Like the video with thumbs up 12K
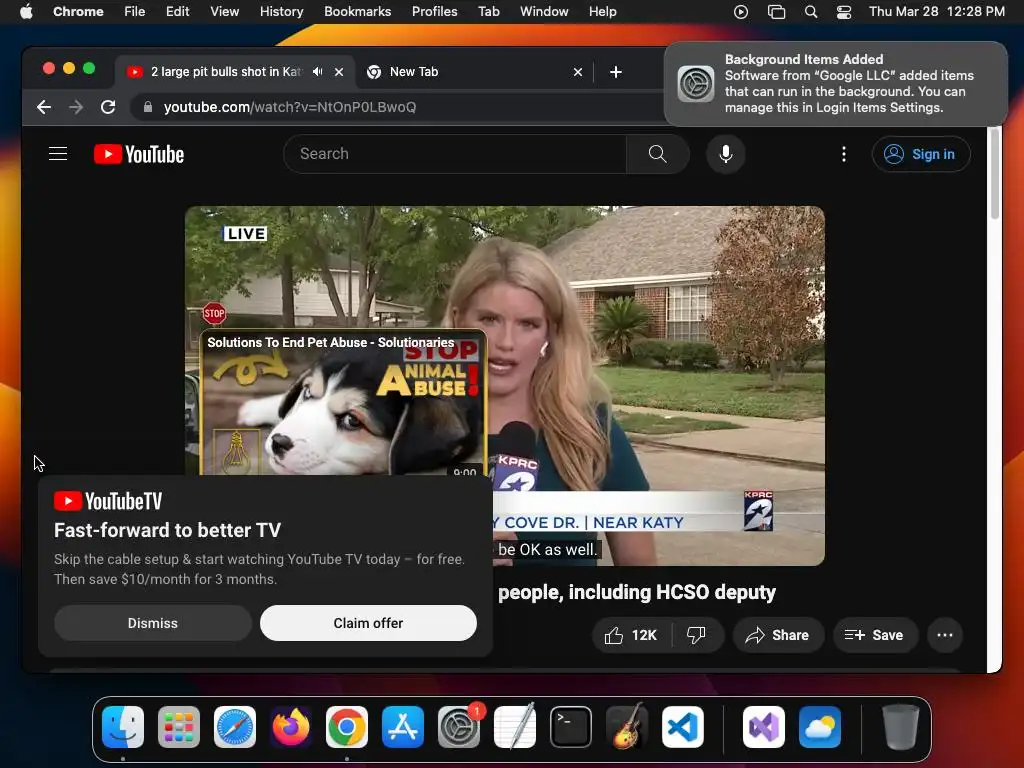This screenshot has height=768, width=1024. [632, 635]
